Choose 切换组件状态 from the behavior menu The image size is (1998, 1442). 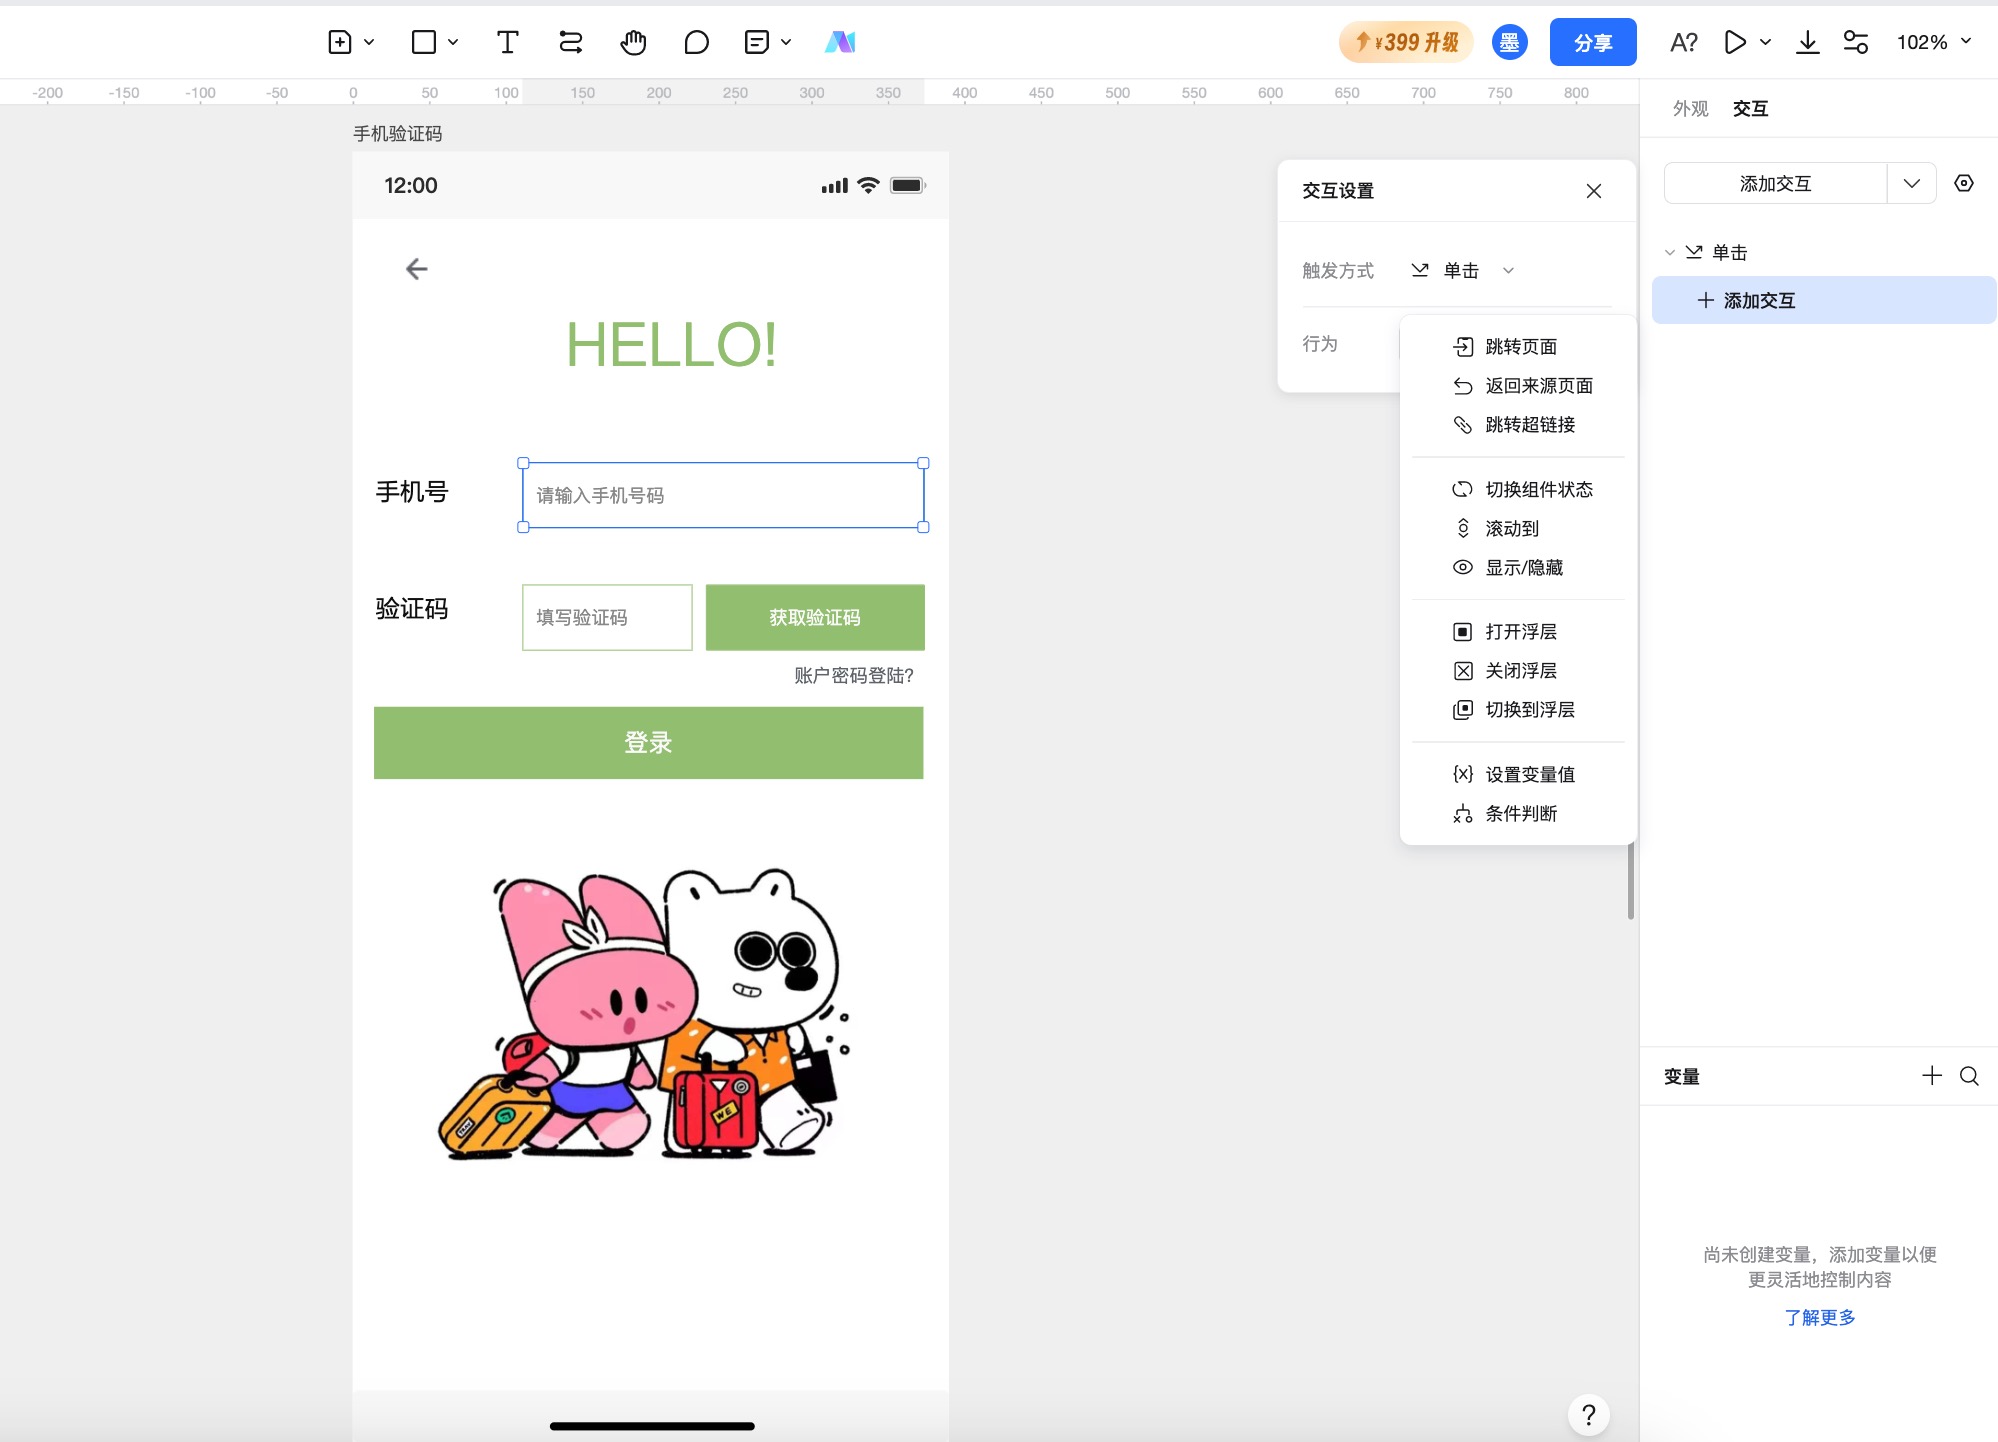click(1518, 489)
